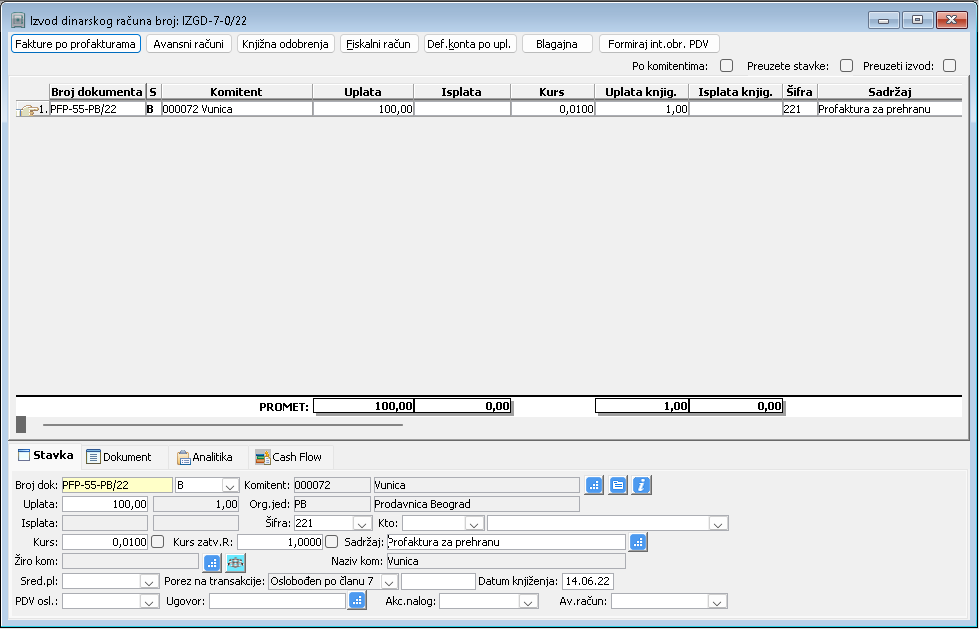980x630 pixels.
Task: Select the grid cell PFP-55-PB/22
Action: [97, 109]
